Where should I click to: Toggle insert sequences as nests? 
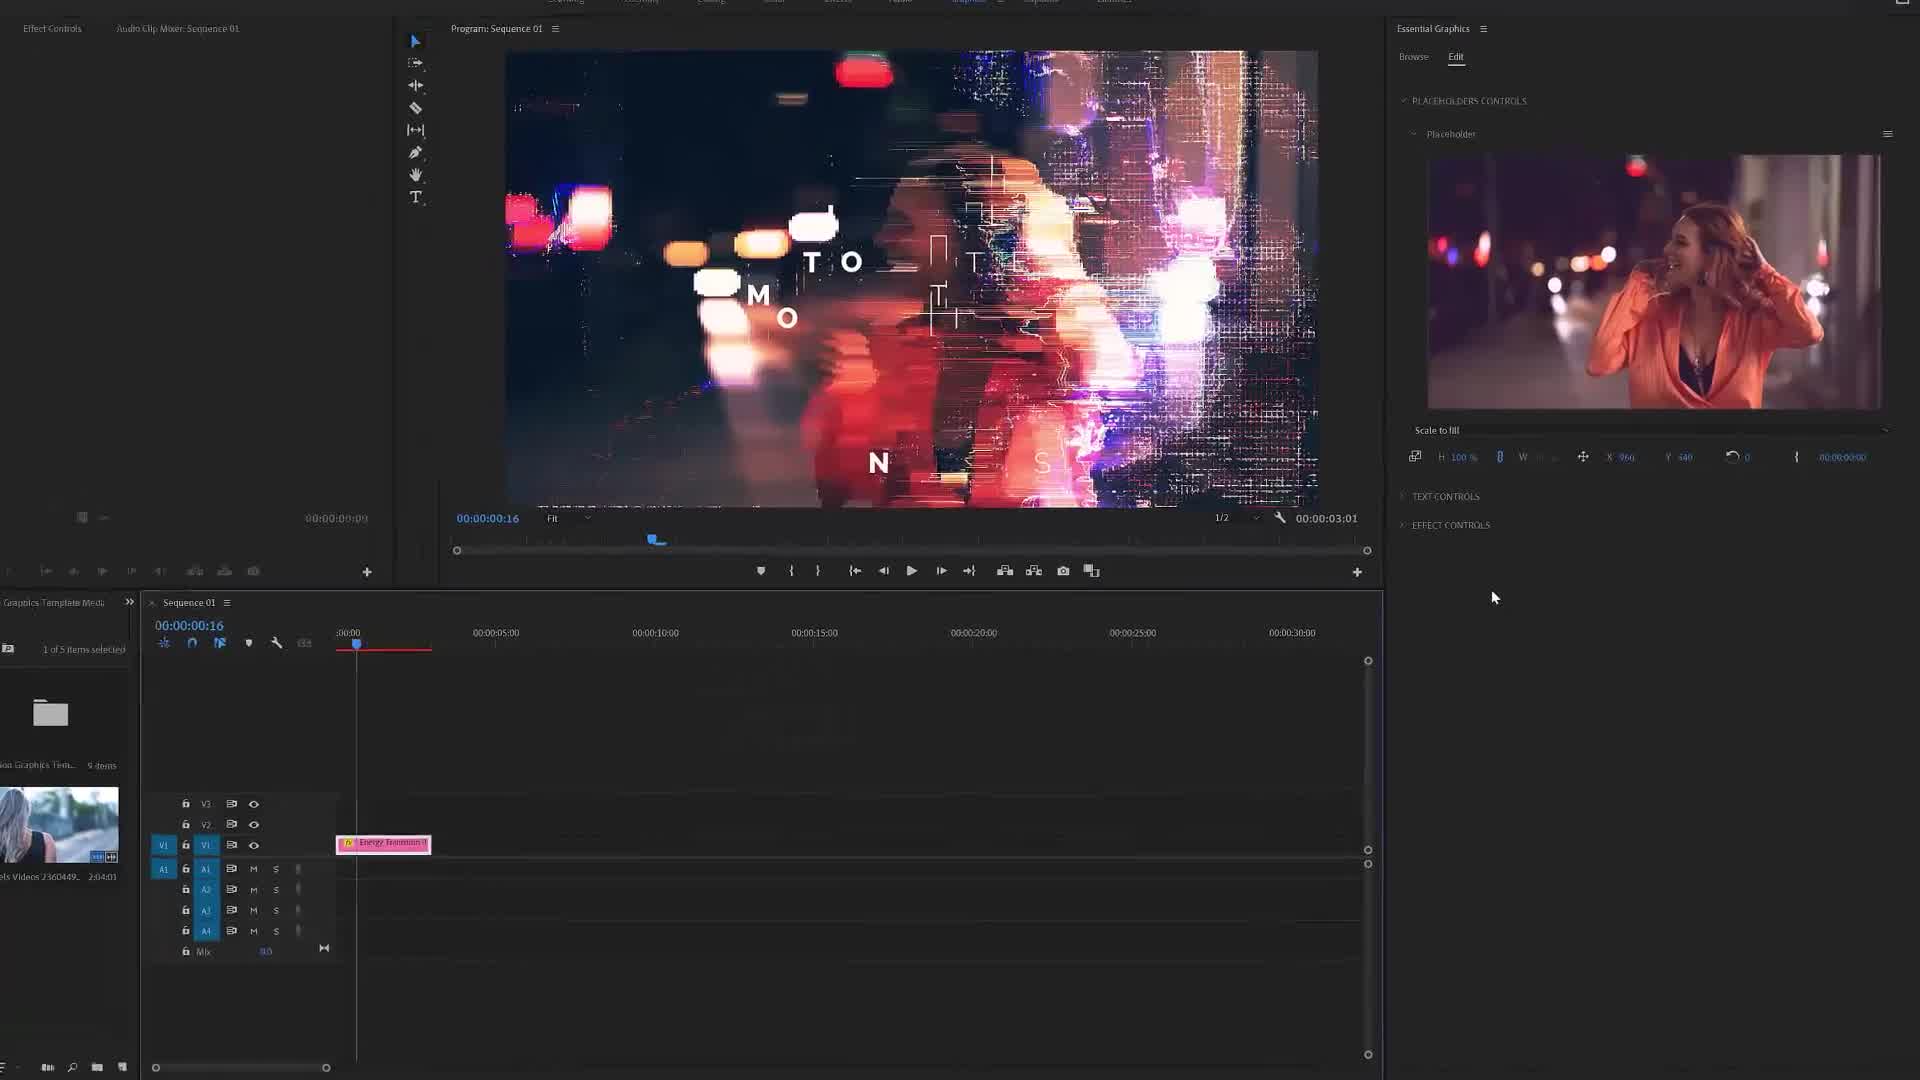coord(164,643)
